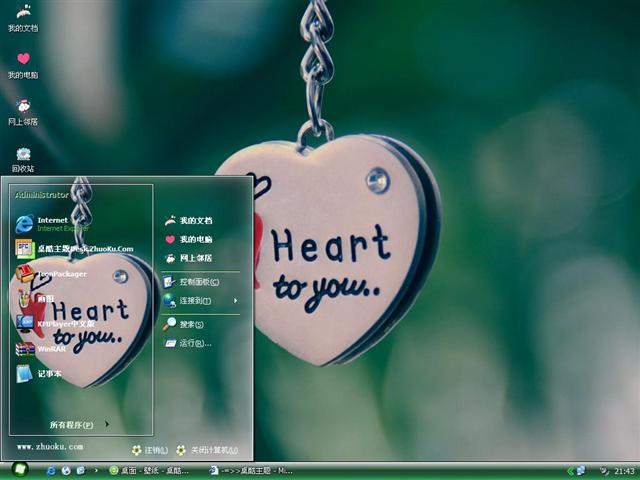Open 回收站 recycle bin desktop icon
Screen dimensions: 640x480
tap(23, 160)
